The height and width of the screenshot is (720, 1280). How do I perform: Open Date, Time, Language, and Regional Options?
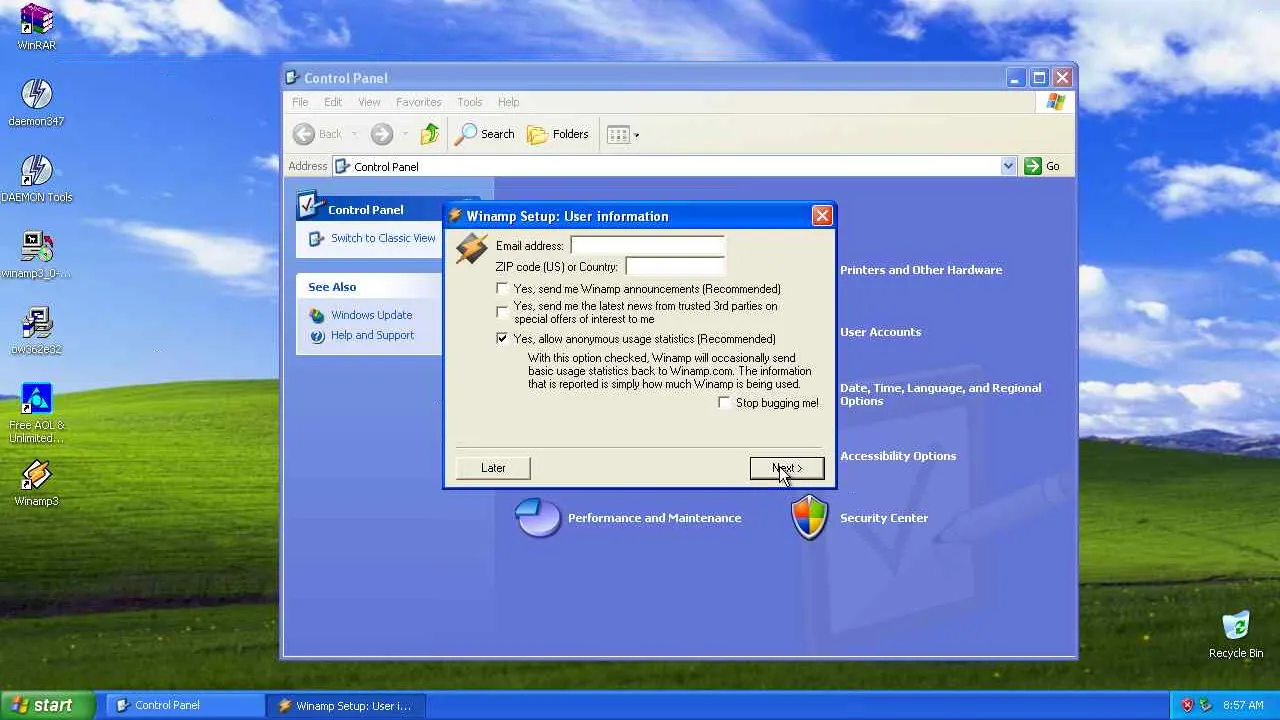tap(940, 394)
